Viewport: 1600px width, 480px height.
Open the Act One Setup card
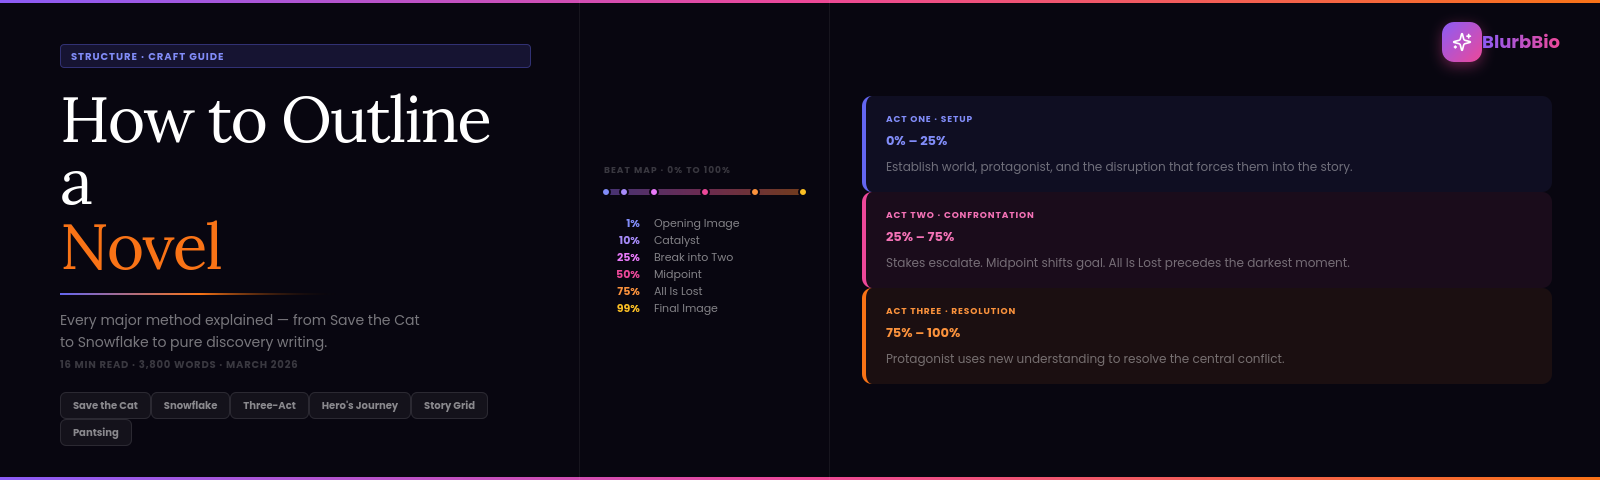(x=1207, y=144)
